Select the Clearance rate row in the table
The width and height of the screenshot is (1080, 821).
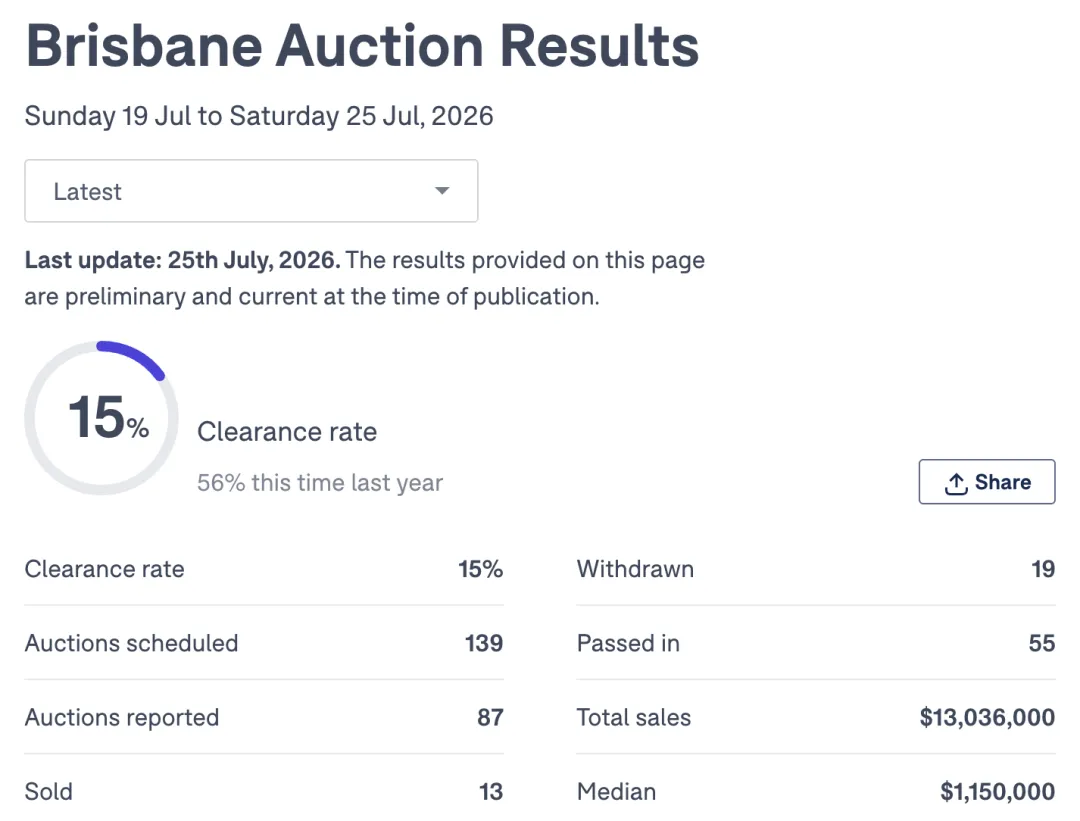(x=264, y=569)
